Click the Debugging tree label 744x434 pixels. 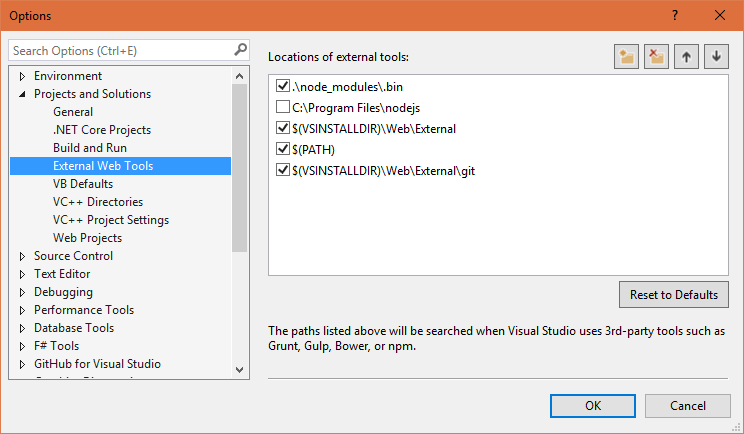[x=63, y=292]
